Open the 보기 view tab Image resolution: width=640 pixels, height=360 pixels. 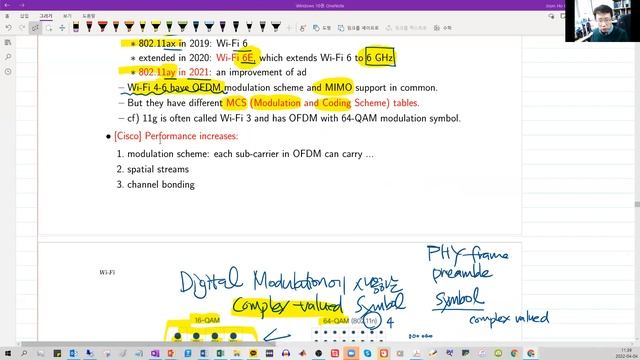coord(67,16)
